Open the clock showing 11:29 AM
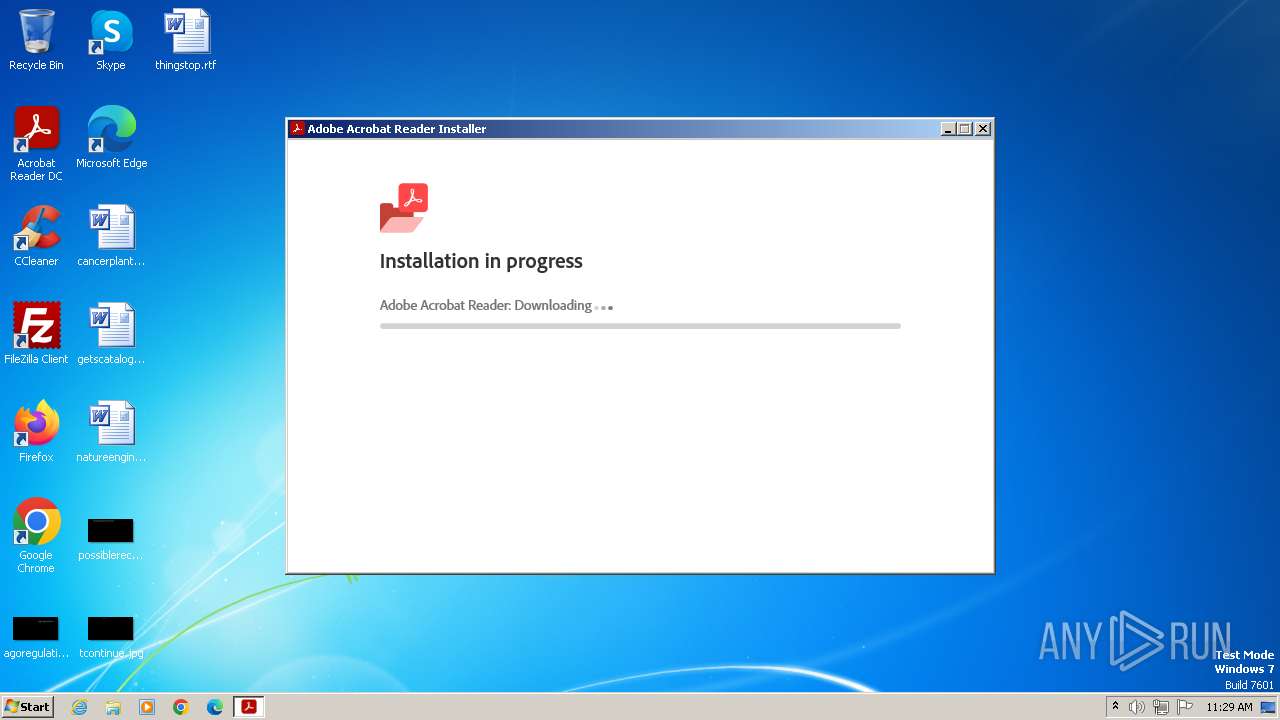Viewport: 1280px width, 720px height. [x=1229, y=707]
